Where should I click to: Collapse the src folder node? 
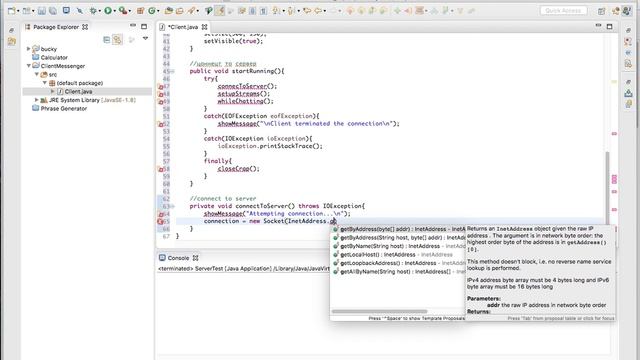pos(37,74)
